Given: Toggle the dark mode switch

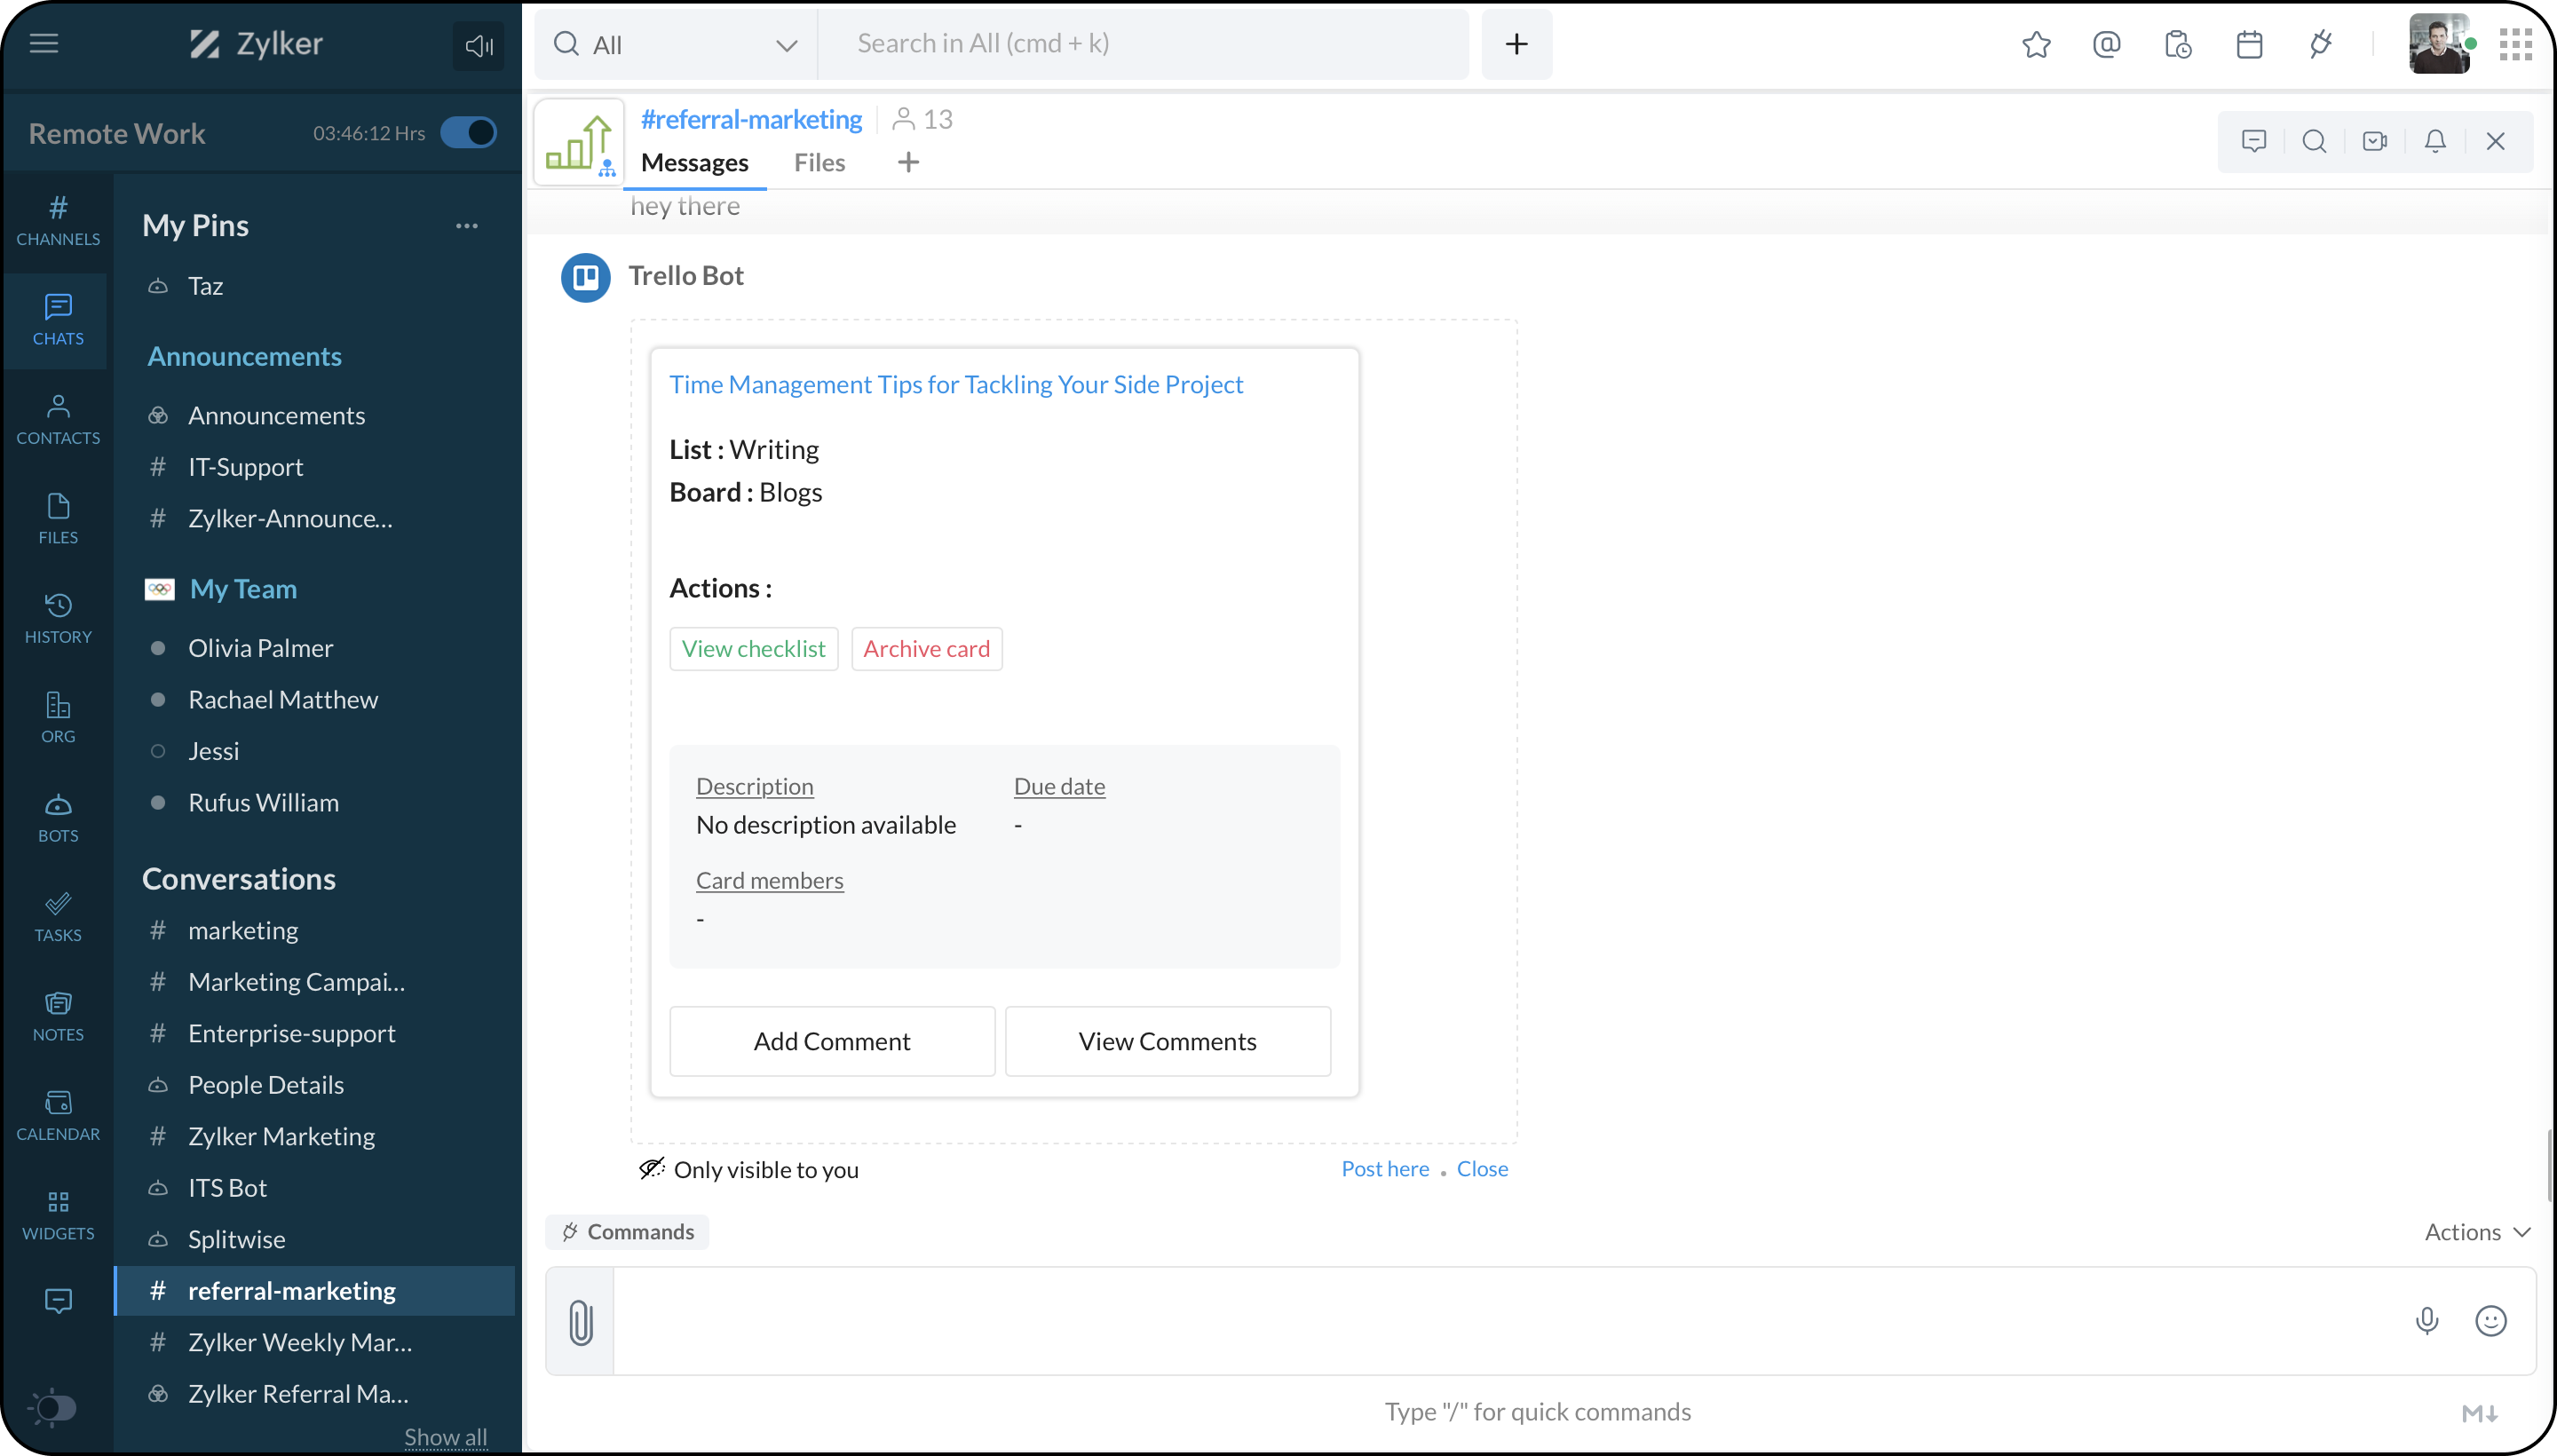Looking at the screenshot, I should point(54,1408).
